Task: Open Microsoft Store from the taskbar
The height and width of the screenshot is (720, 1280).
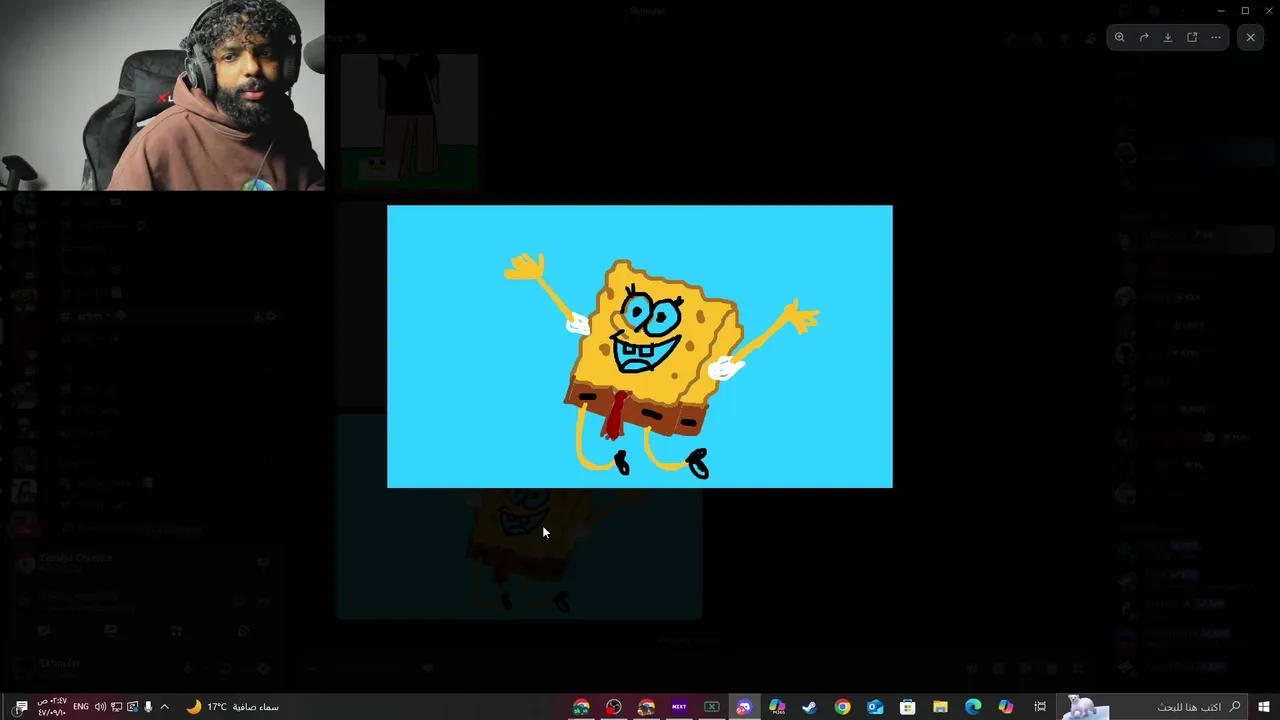Action: click(x=908, y=707)
